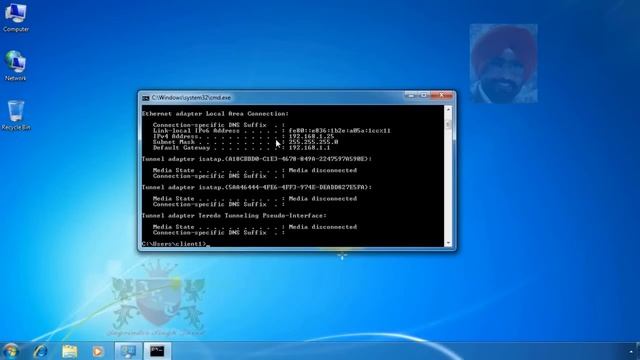
Task: Click 'Media disconnected' under Teredo adapter
Action: [323, 227]
